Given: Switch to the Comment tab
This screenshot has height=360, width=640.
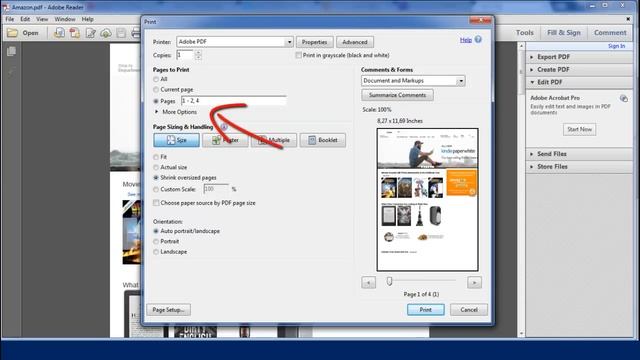Looking at the screenshot, I should point(610,33).
